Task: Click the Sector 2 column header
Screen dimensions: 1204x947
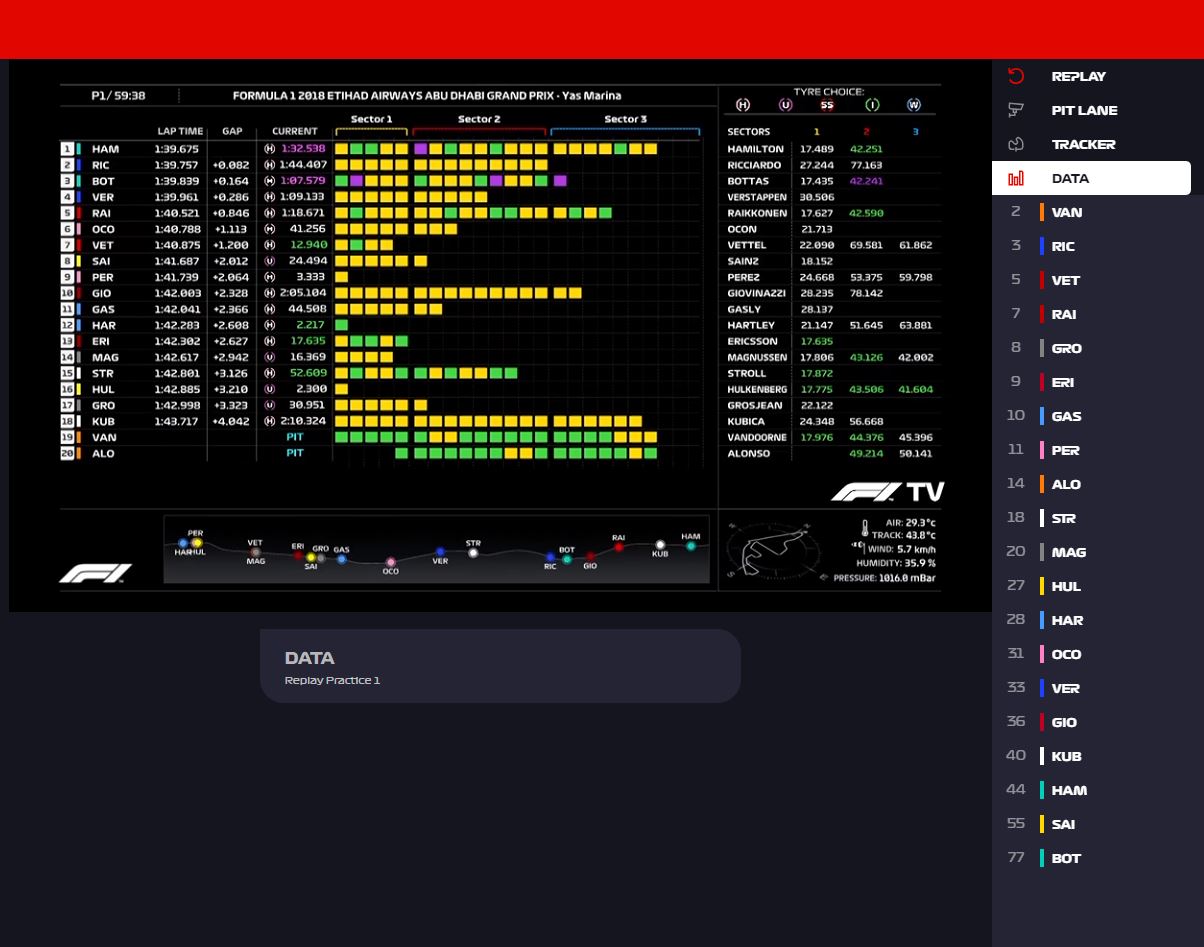Action: [x=479, y=119]
